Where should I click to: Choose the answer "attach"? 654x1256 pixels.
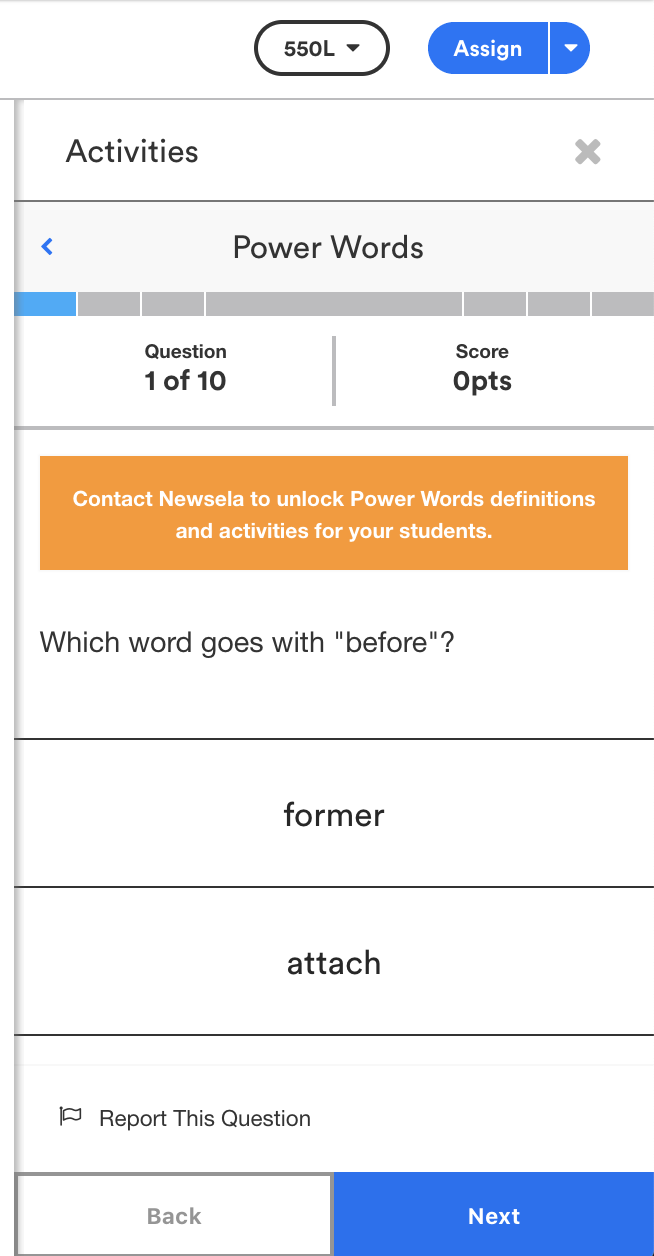point(333,962)
